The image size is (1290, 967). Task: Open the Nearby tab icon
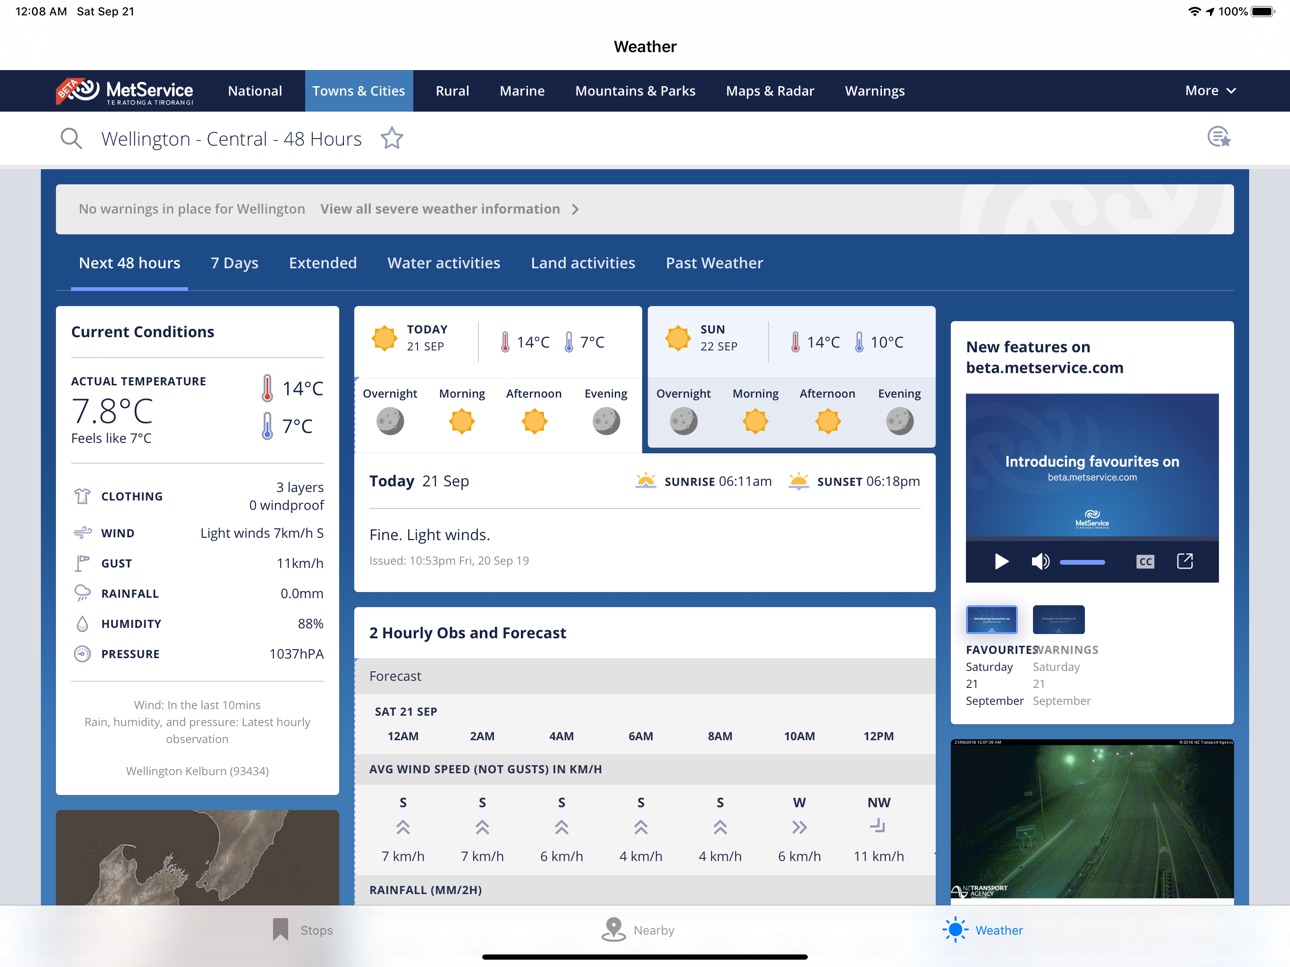point(613,930)
